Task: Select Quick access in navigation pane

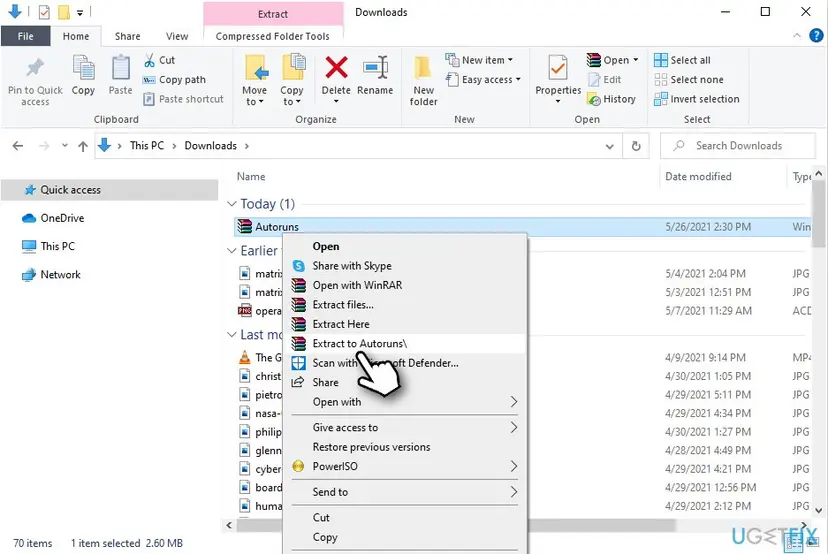Action: [109, 190]
